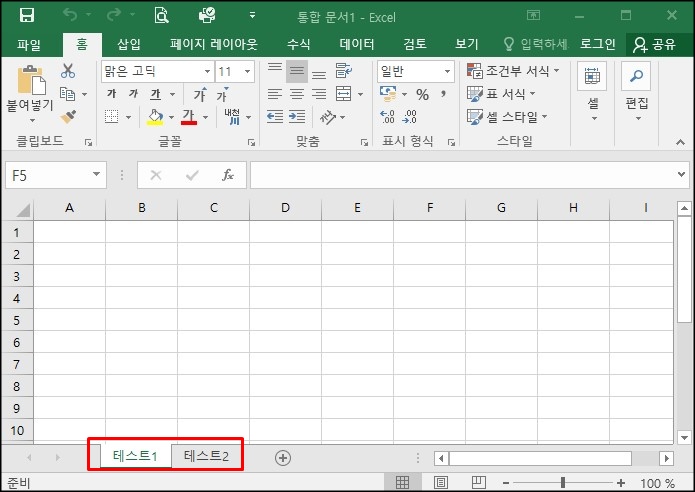Toggle middle vertical alignment
The width and height of the screenshot is (695, 492).
coord(297,70)
